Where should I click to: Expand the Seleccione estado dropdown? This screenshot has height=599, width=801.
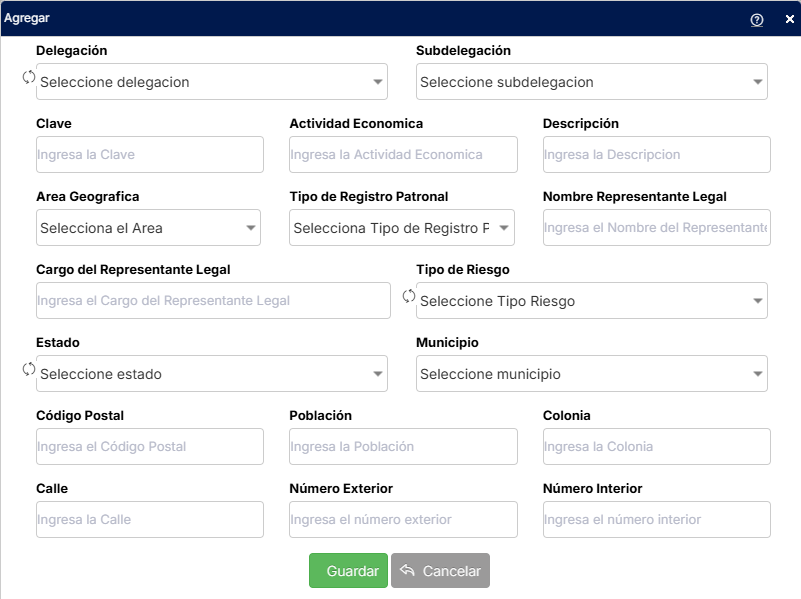211,374
